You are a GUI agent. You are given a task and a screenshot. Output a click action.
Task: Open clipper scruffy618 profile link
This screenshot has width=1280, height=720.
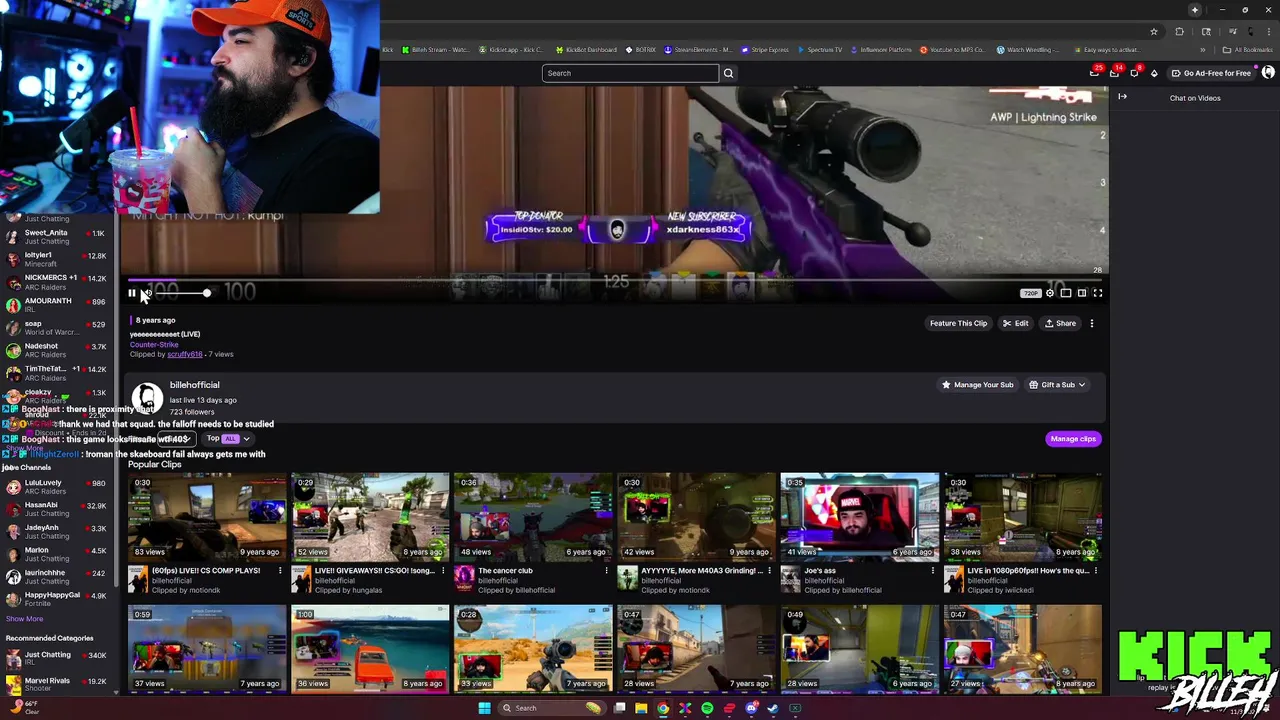185,354
